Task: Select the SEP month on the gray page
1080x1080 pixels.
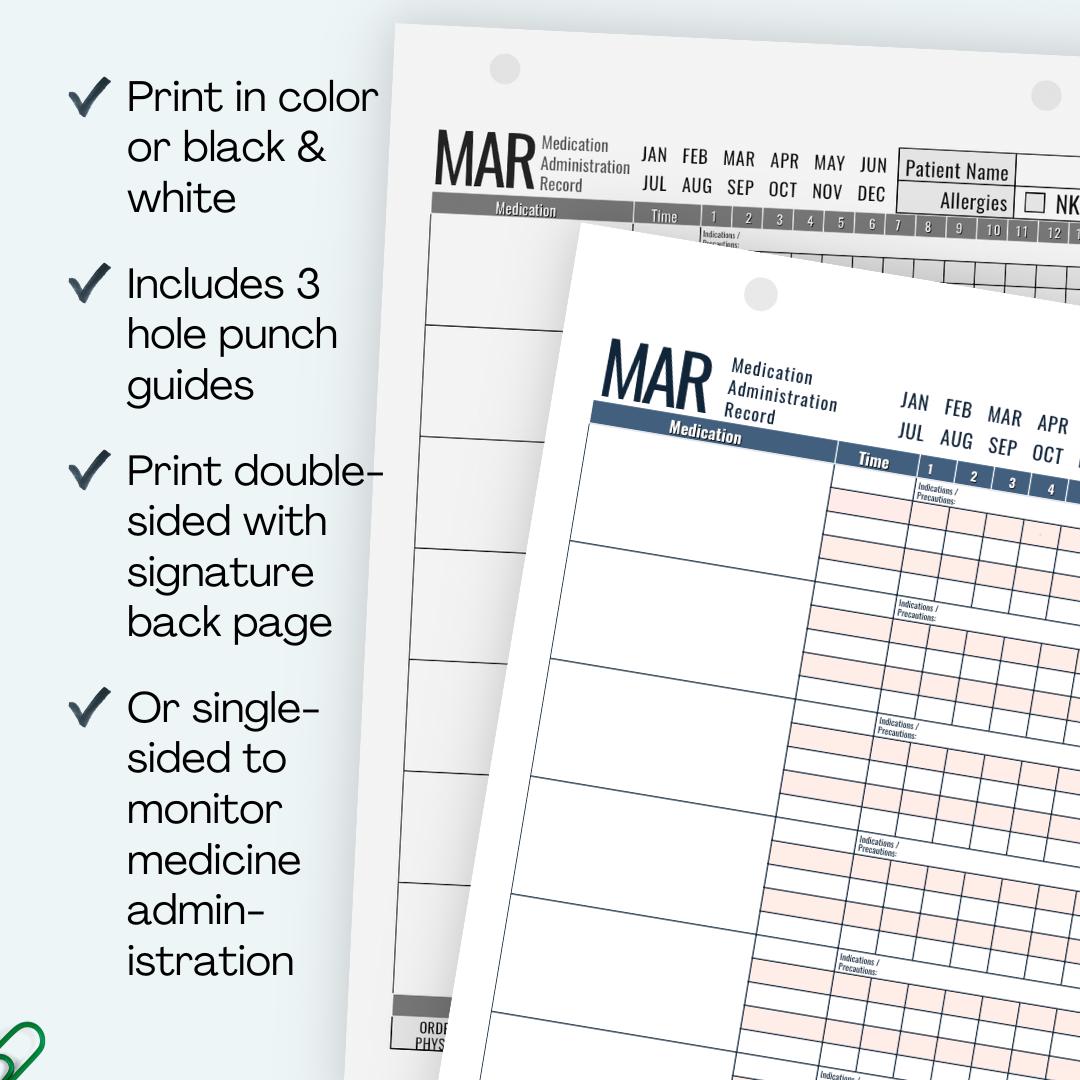Action: pyautogui.click(x=740, y=187)
